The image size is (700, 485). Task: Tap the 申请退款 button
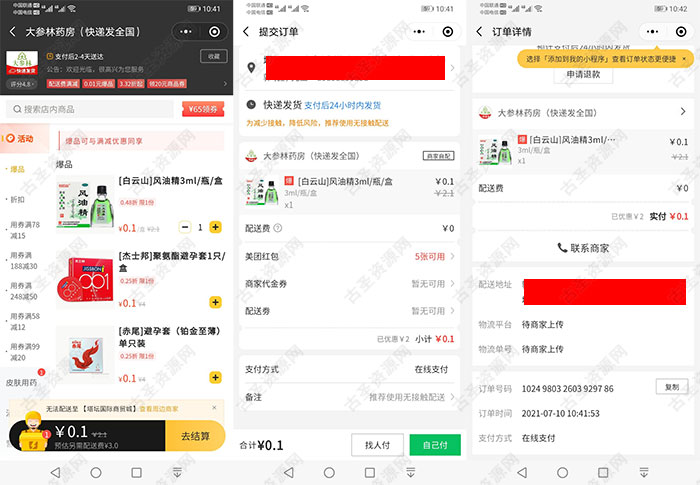pos(583,74)
